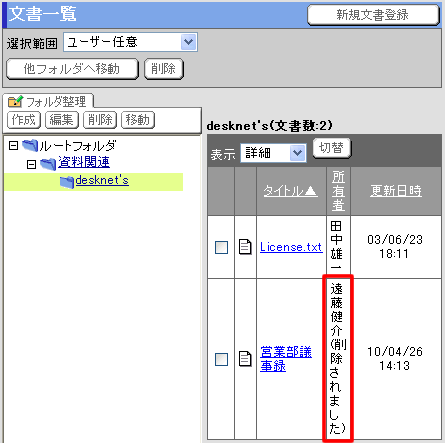Click the 作成 folder button
This screenshot has height=443, width=445.
(x=24, y=120)
